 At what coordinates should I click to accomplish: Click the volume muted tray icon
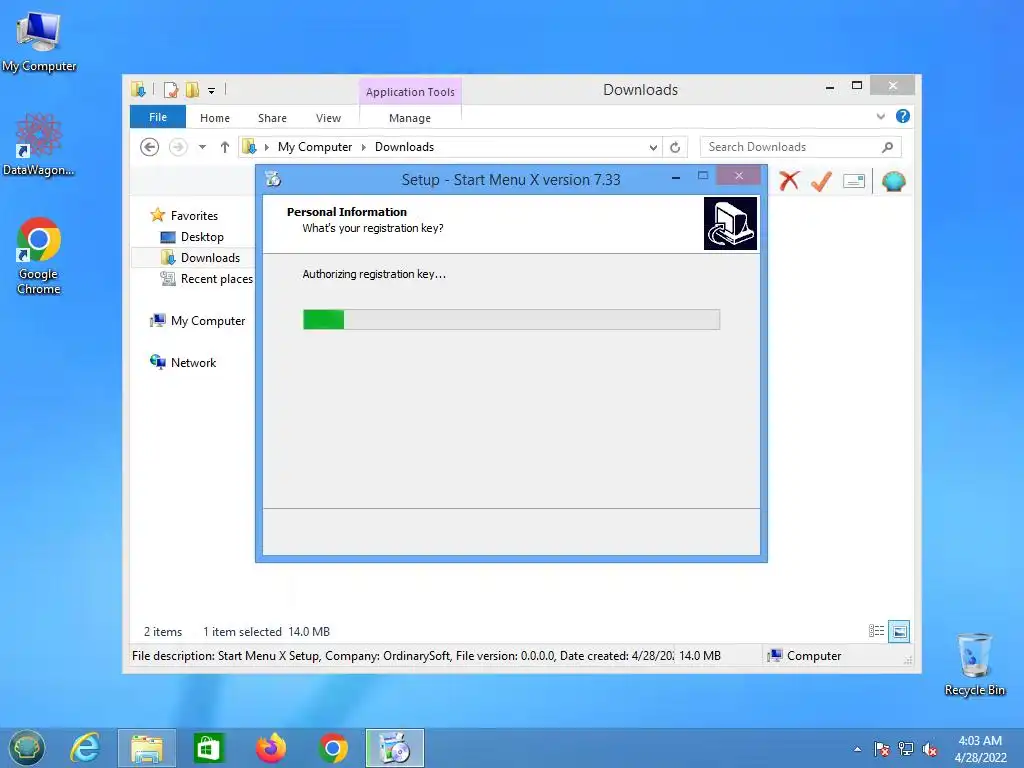pos(930,749)
